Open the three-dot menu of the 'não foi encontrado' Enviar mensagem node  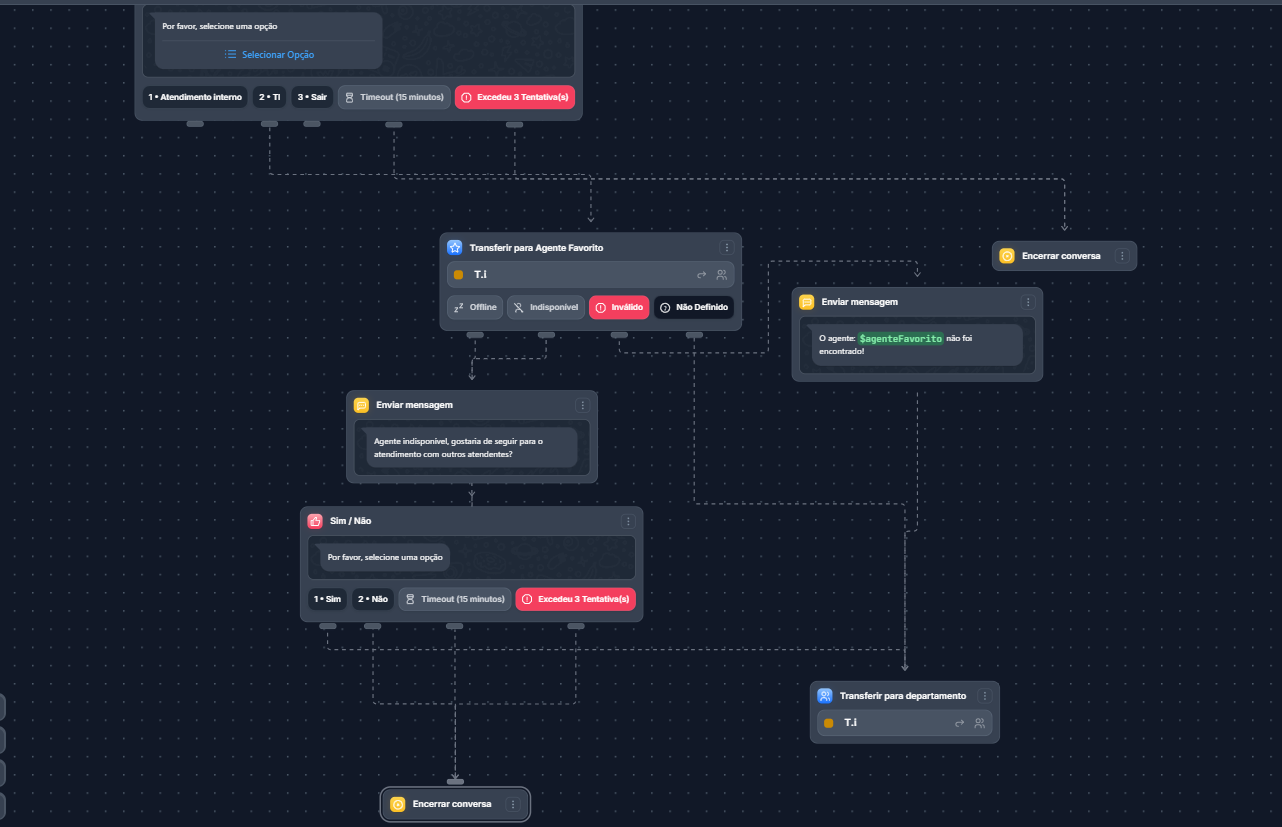[x=1027, y=302]
